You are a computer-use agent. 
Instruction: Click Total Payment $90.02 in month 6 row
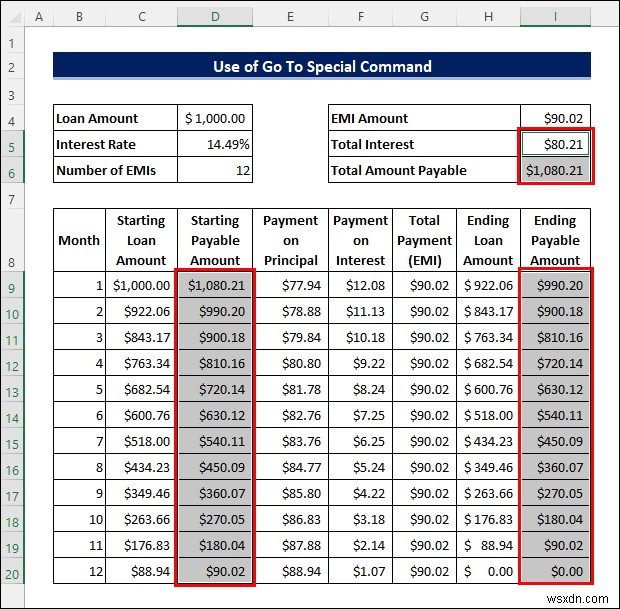tap(424, 415)
